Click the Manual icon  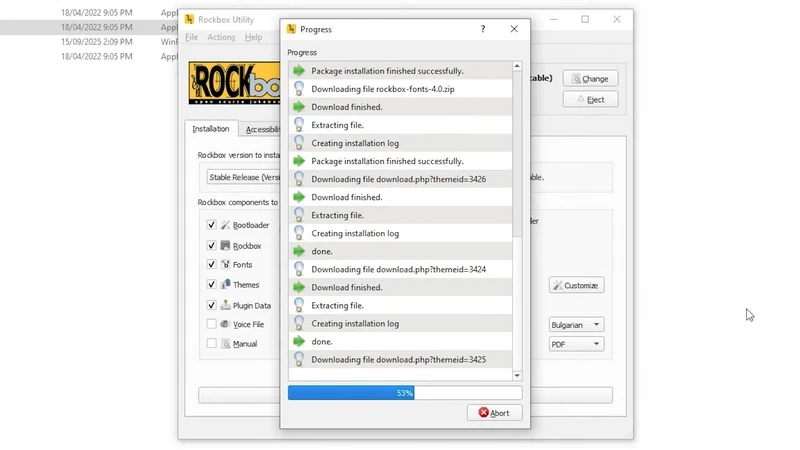coord(226,344)
